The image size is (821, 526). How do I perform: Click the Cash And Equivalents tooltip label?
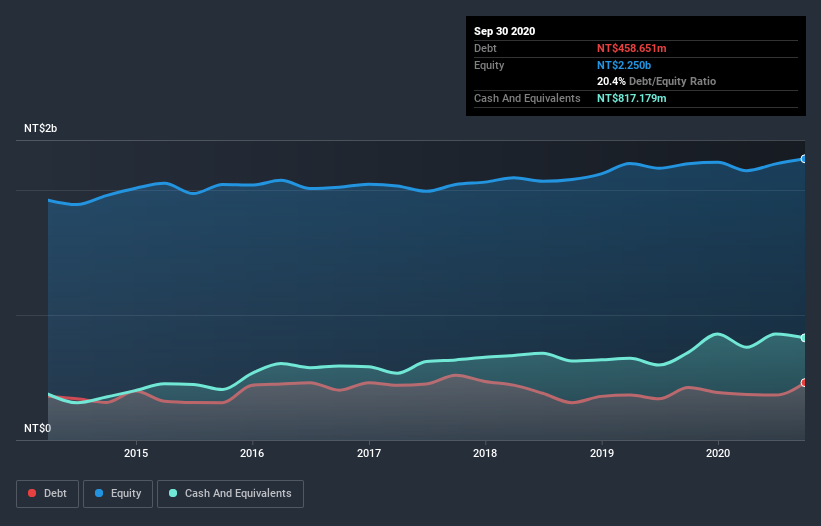527,98
